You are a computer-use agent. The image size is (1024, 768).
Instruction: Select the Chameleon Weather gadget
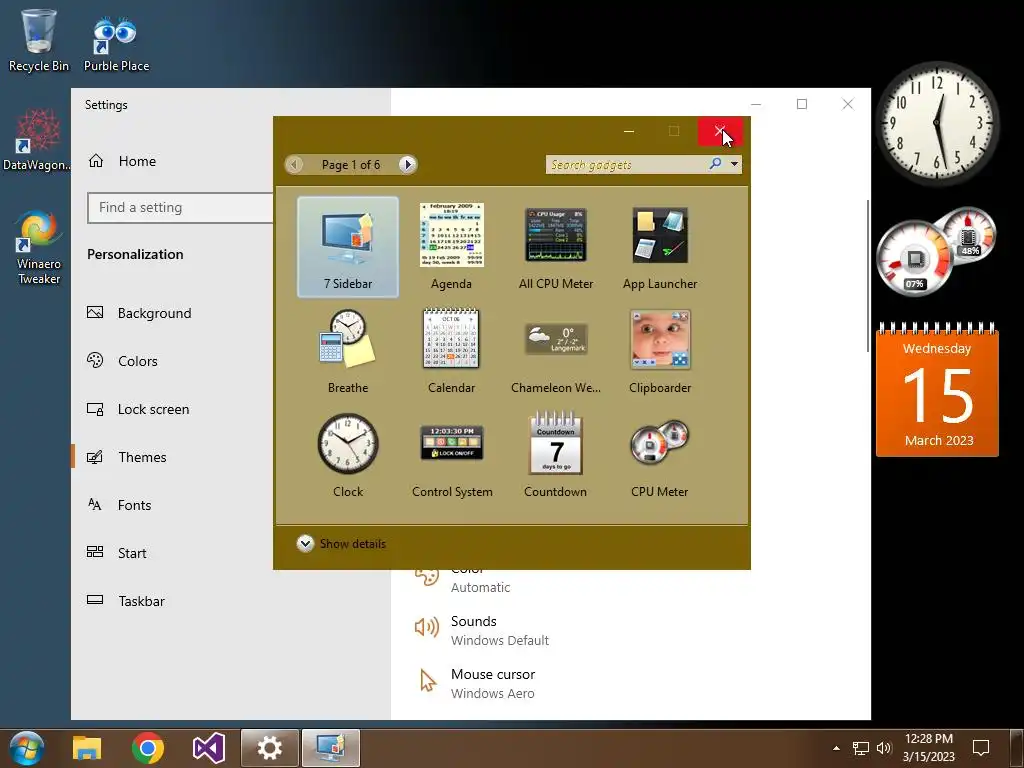[x=556, y=351]
